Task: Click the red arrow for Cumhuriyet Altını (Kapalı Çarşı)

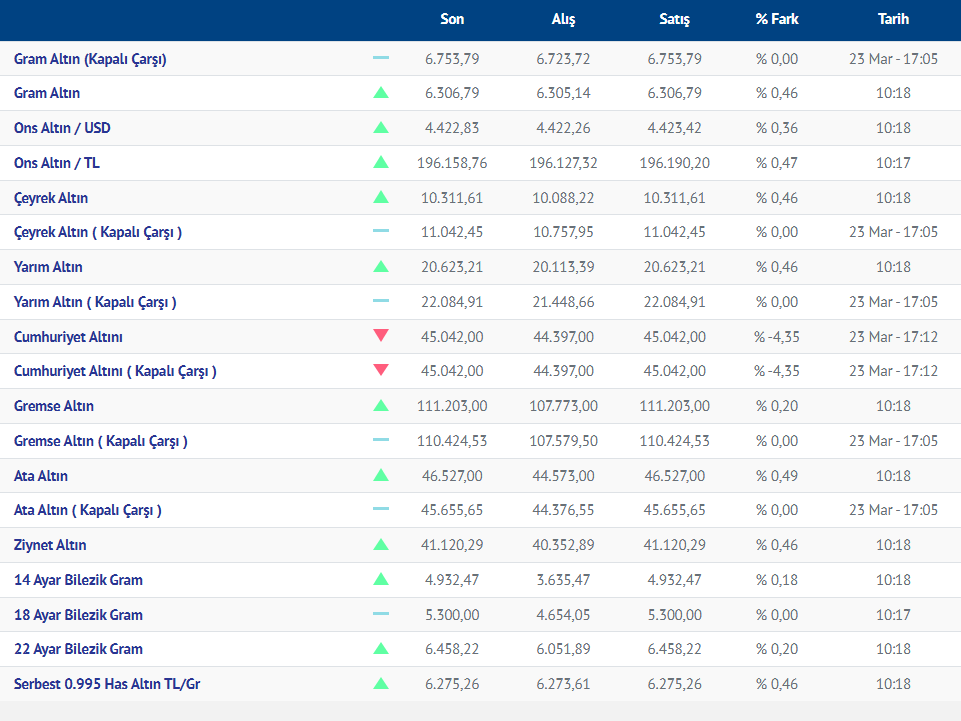Action: pyautogui.click(x=380, y=371)
